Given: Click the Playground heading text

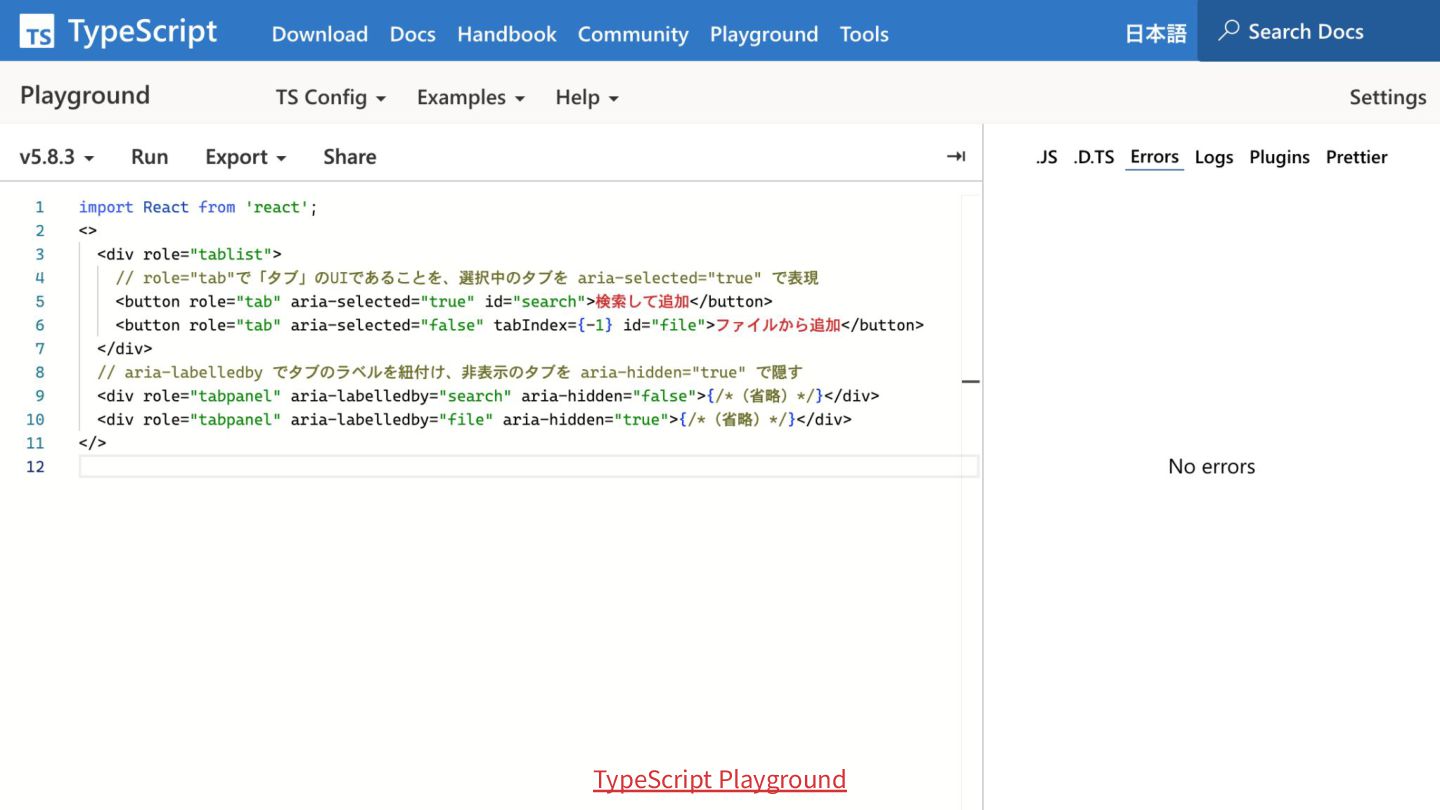Looking at the screenshot, I should [85, 95].
